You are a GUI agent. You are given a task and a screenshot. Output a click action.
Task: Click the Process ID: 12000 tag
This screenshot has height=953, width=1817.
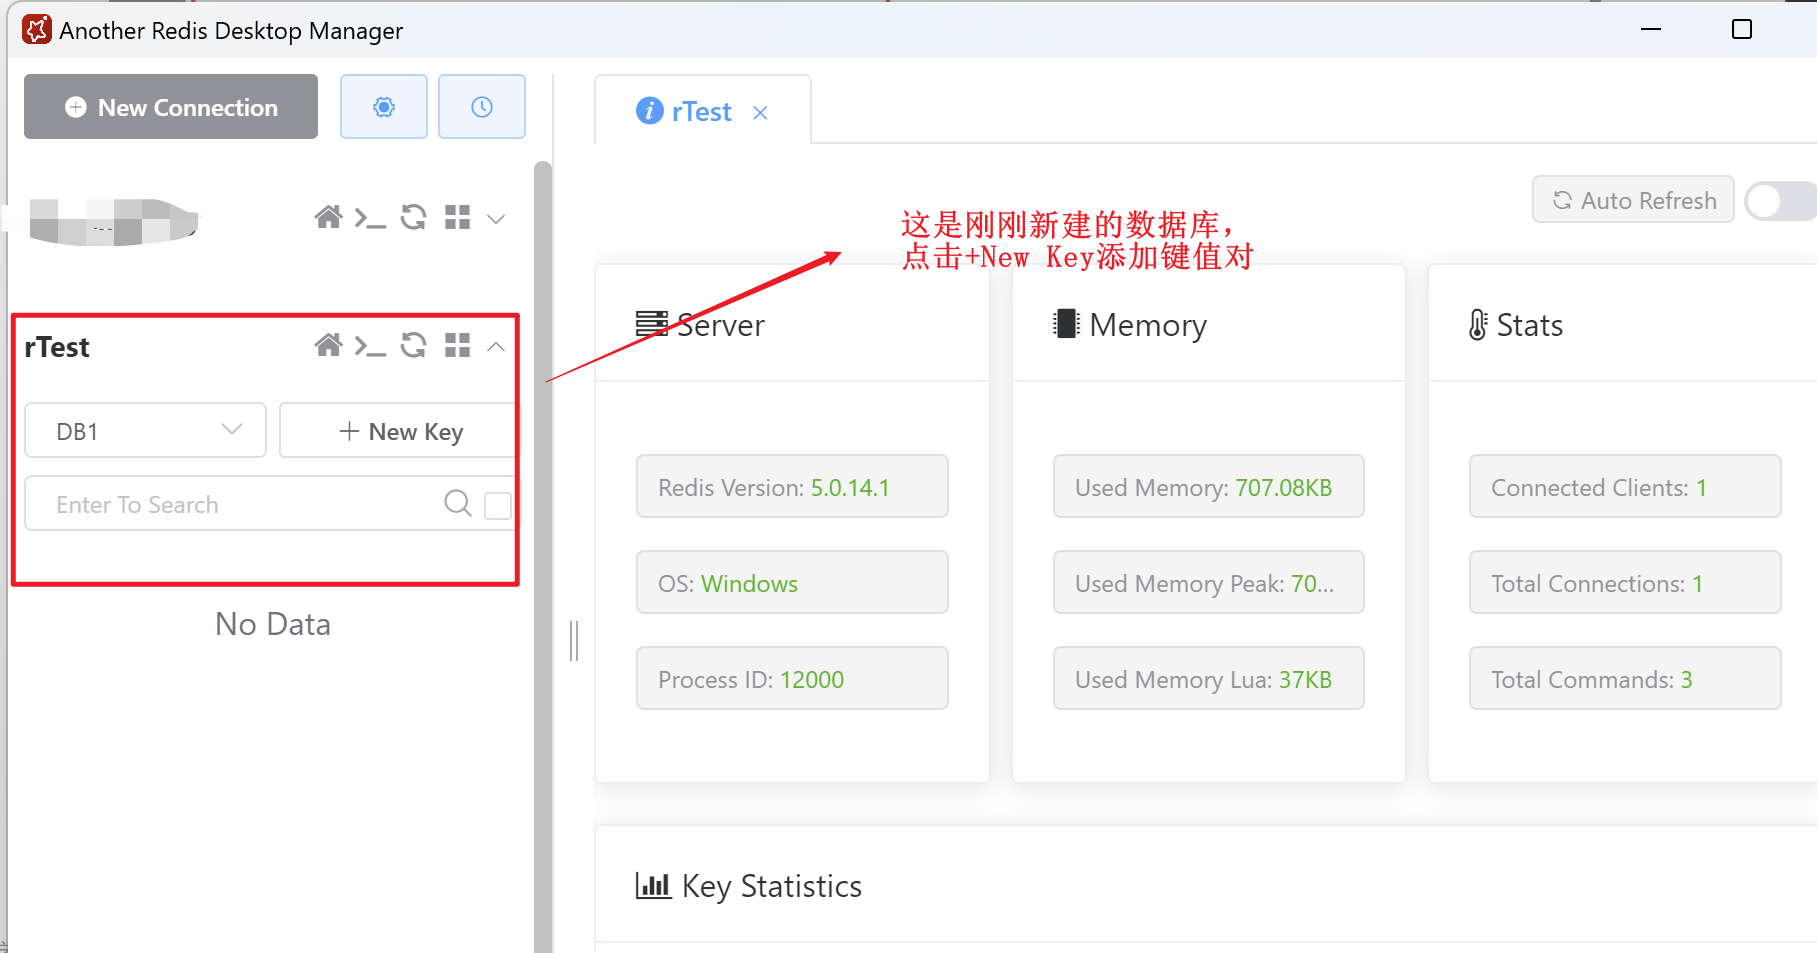tap(792, 679)
